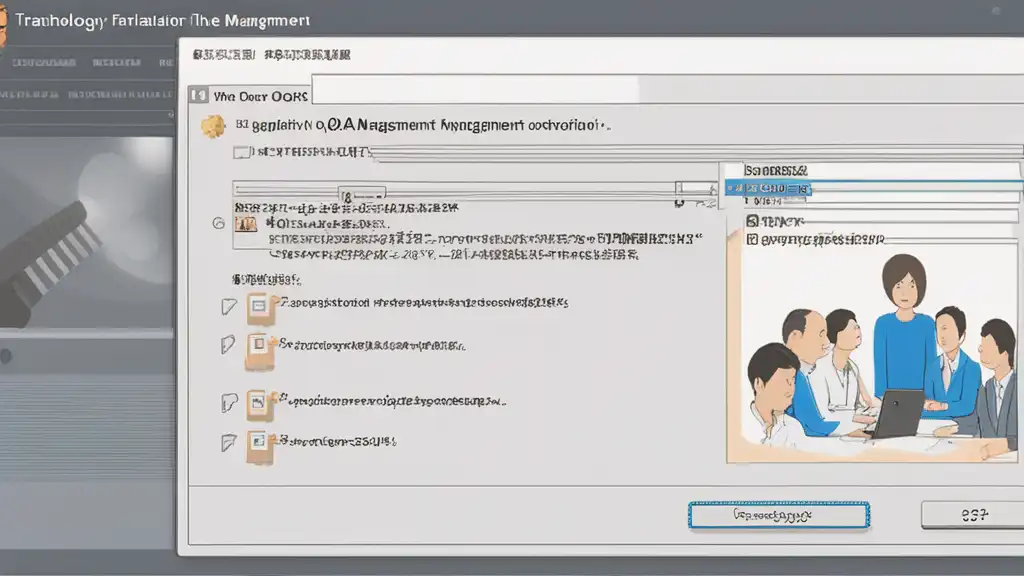Viewport: 1024px width, 576px height.
Task: Click the dark circle below the background window's image
Action: [x=6, y=357]
